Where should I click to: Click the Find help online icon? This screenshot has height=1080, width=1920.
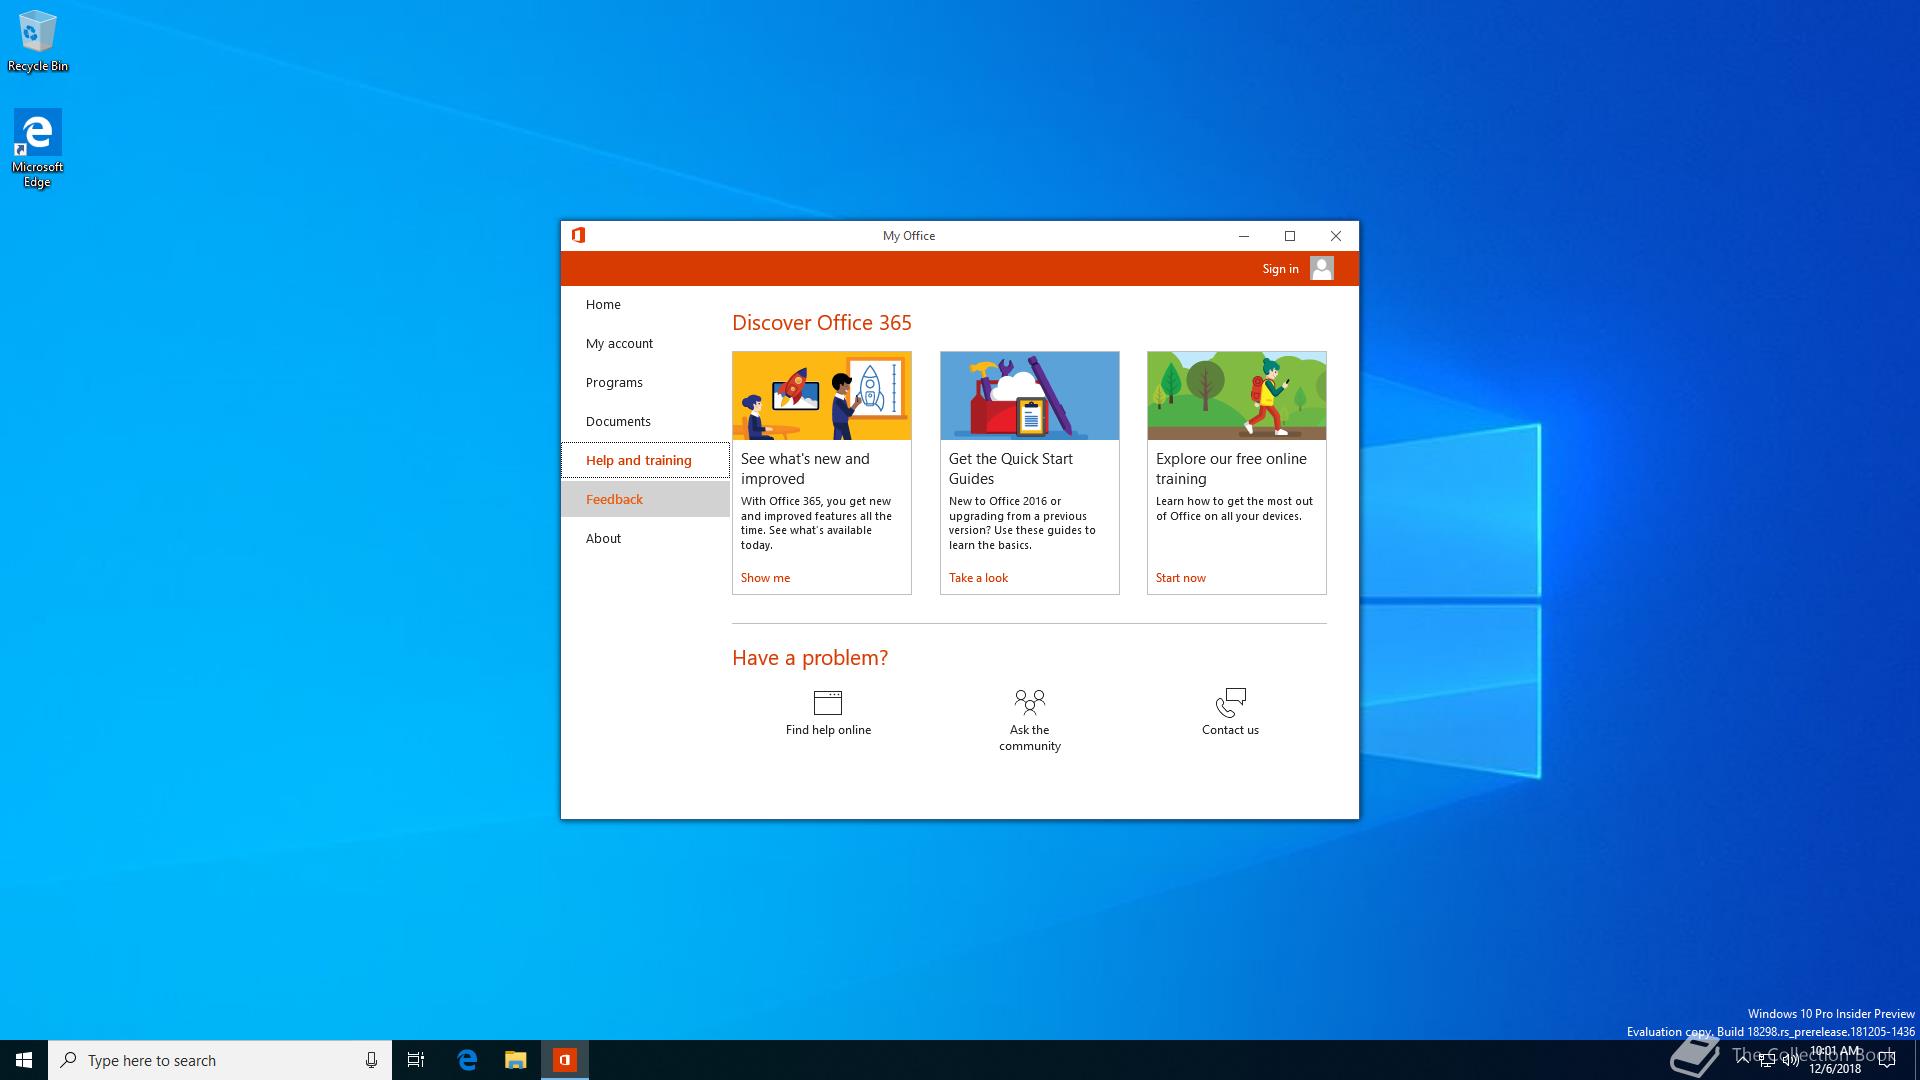[828, 702]
